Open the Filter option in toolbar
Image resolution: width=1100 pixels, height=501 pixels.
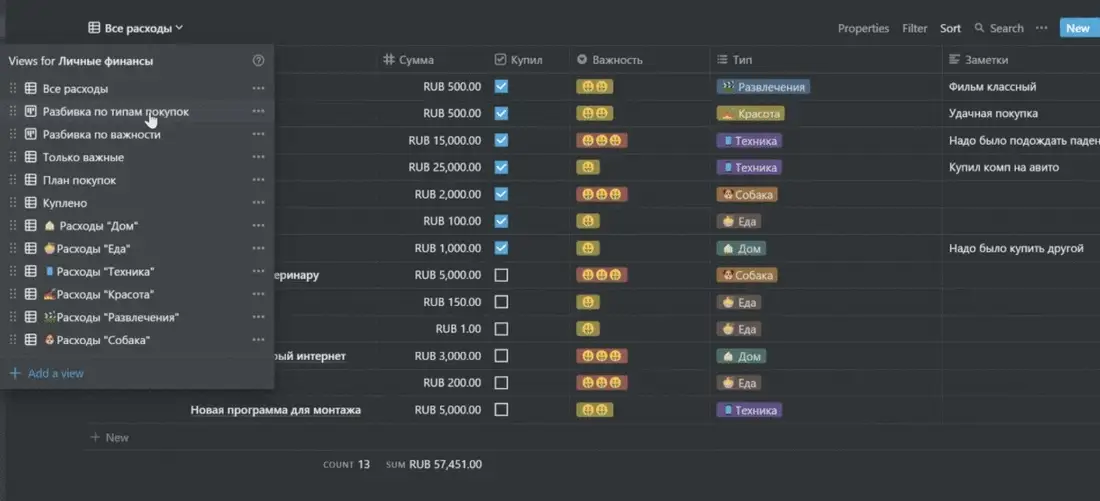click(915, 28)
